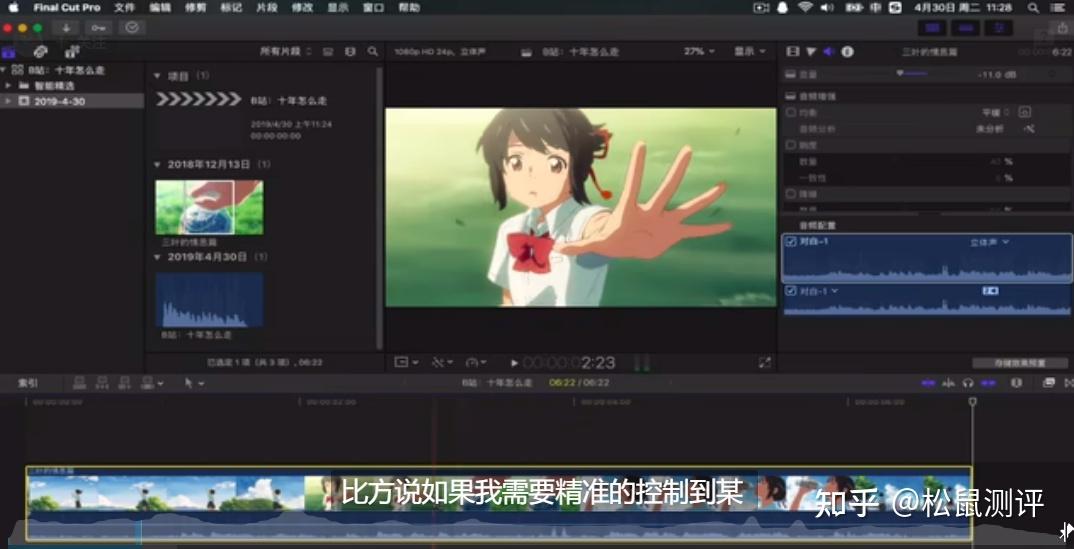This screenshot has width=1074, height=549.
Task: Collapse the 2018年12月13日 group
Action: pos(157,165)
